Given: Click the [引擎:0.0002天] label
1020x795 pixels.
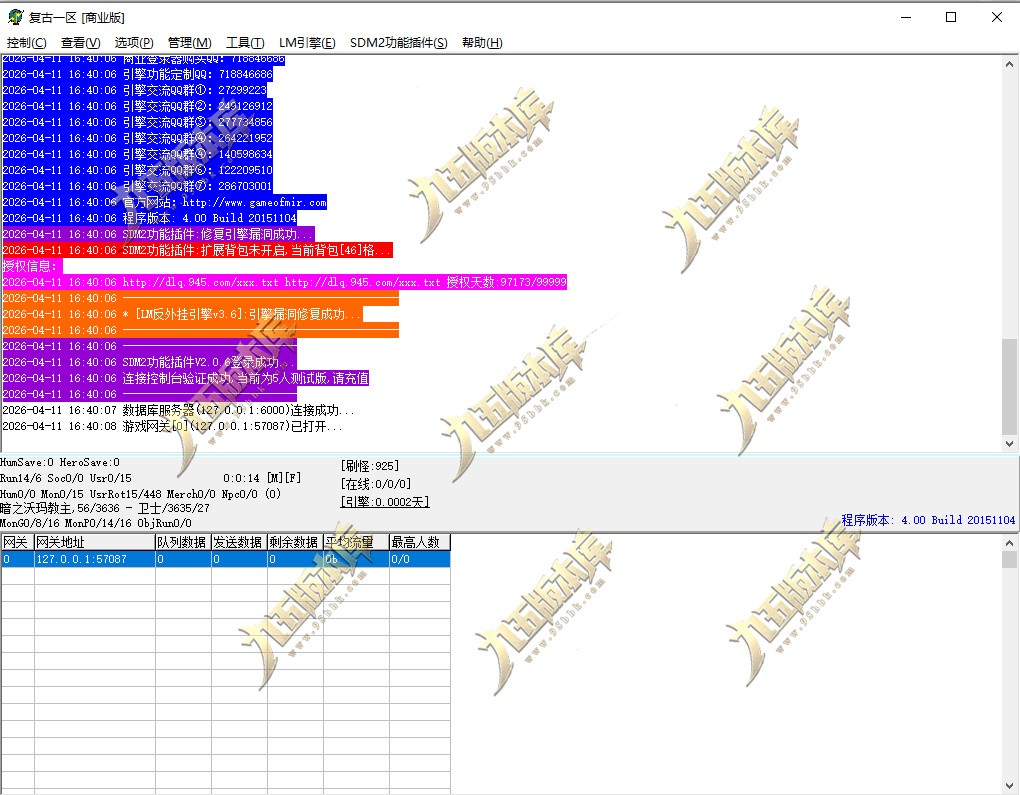Looking at the screenshot, I should [384, 502].
